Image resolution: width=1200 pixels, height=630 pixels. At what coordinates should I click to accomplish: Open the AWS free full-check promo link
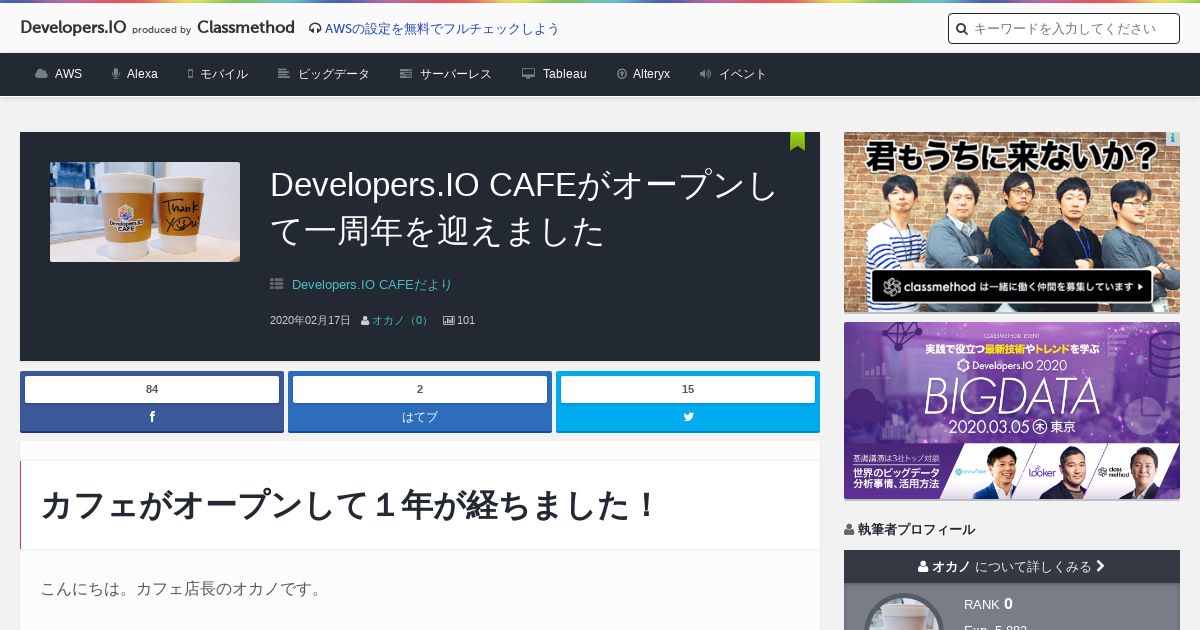pyautogui.click(x=442, y=29)
